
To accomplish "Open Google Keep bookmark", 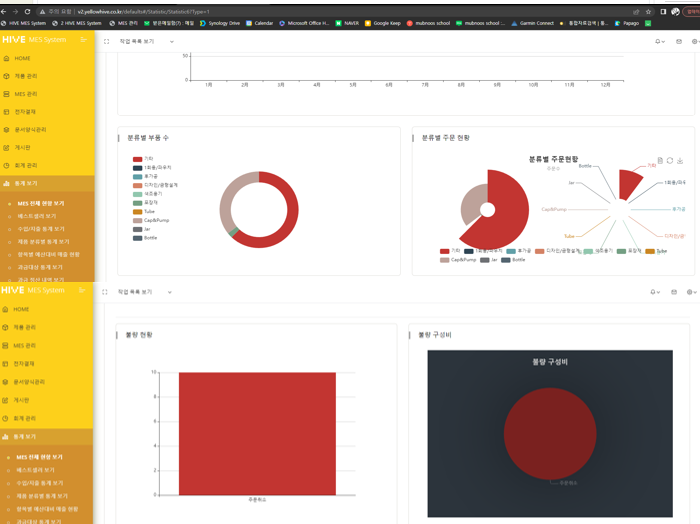I will click(x=383, y=23).
